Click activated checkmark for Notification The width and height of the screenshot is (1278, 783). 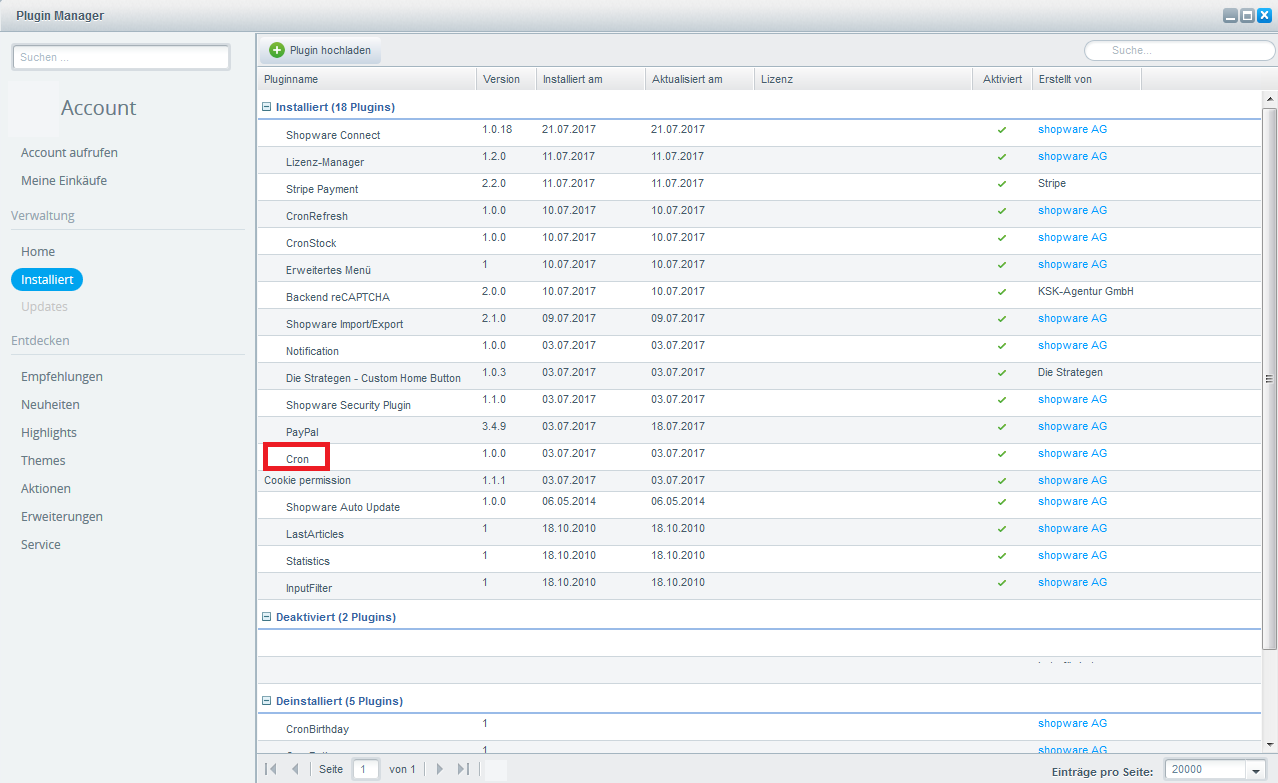point(1002,346)
